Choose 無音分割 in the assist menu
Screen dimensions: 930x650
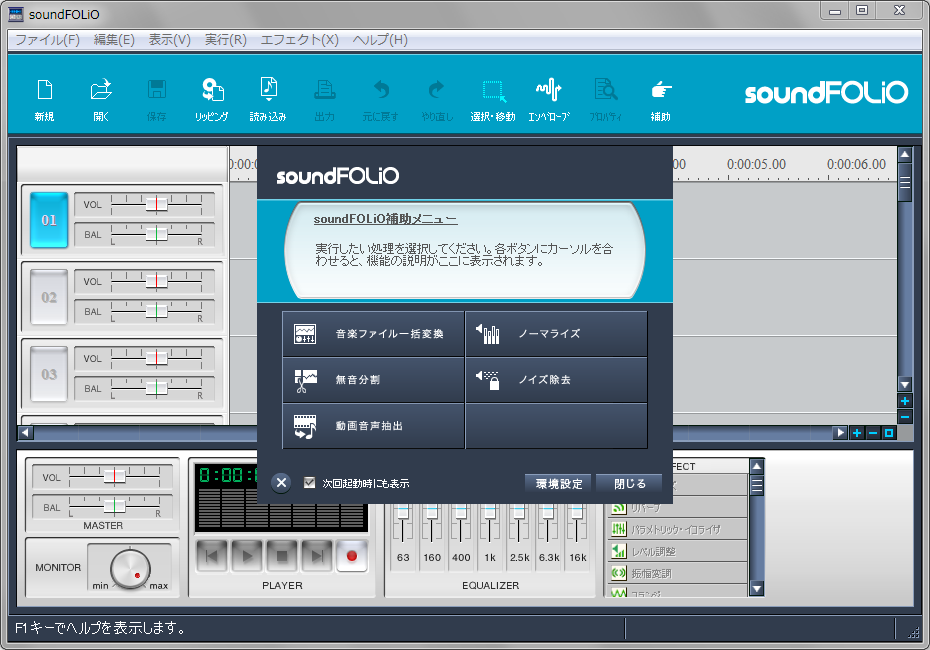pyautogui.click(x=373, y=380)
